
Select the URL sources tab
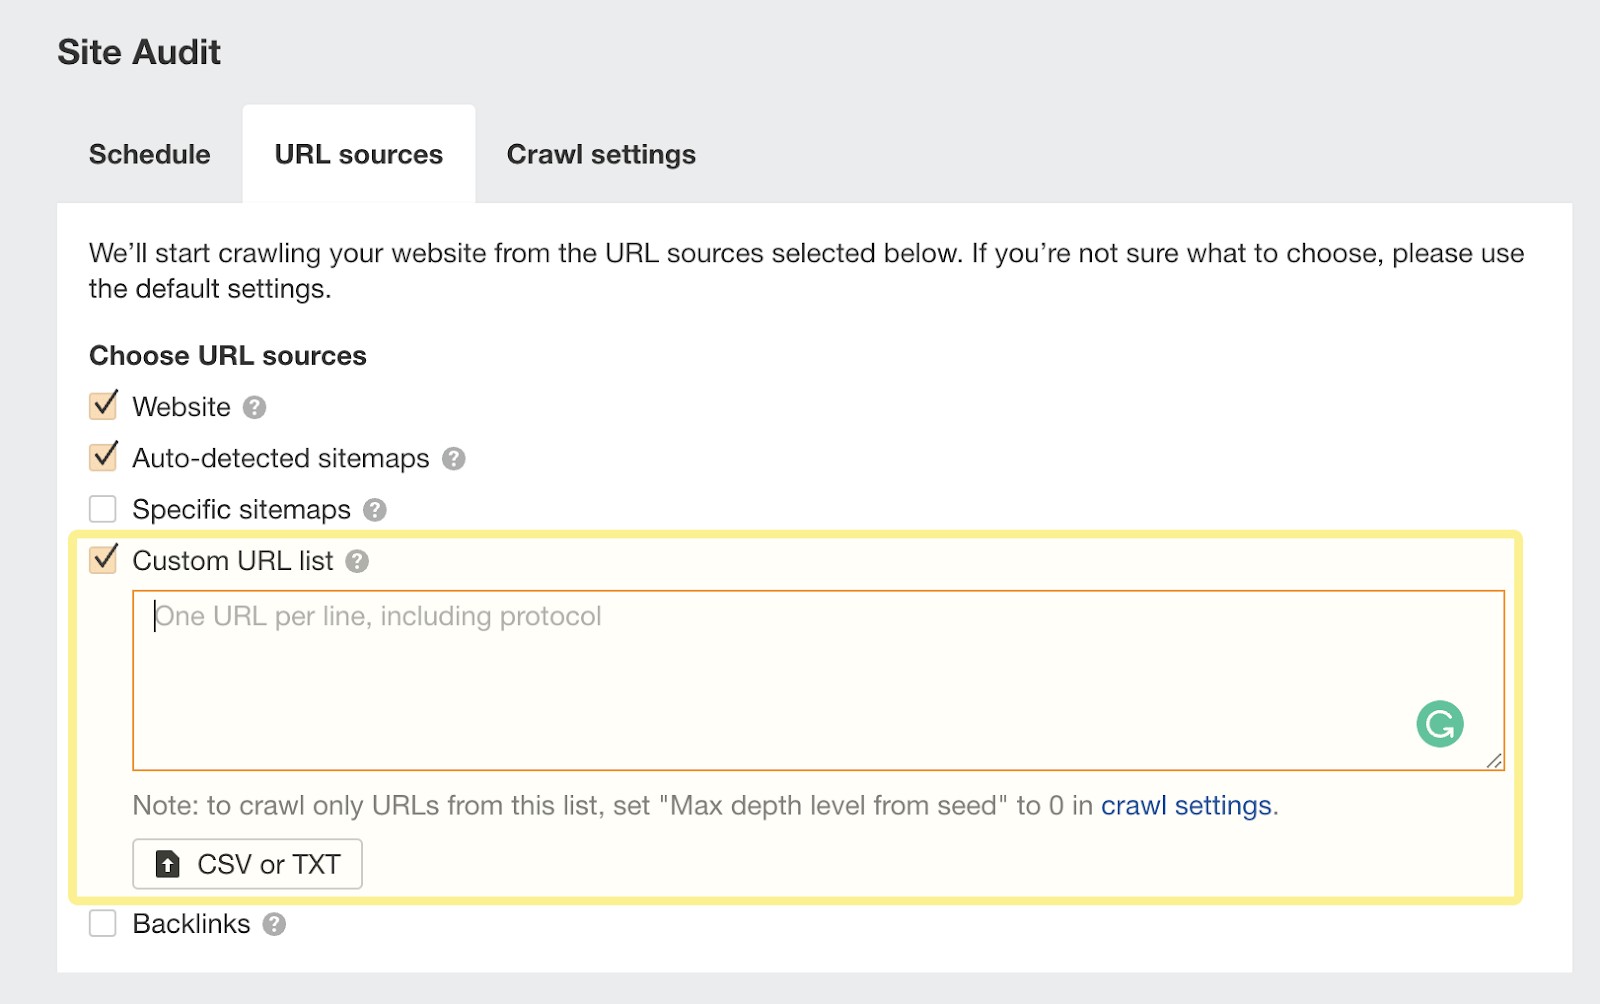pyautogui.click(x=358, y=154)
